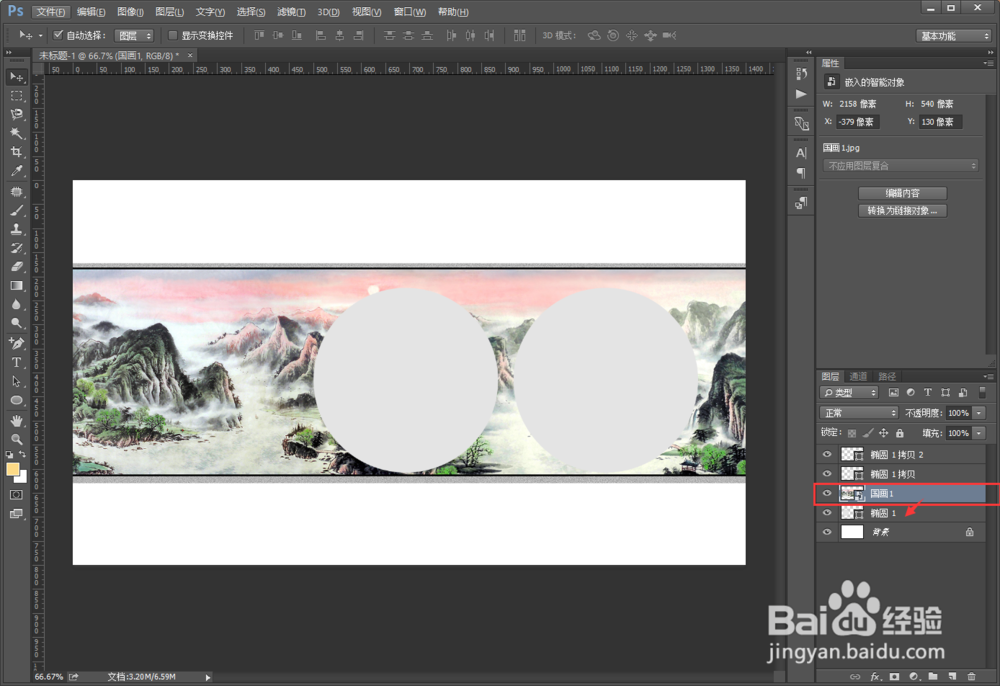Select the Eraser tool

(17, 266)
